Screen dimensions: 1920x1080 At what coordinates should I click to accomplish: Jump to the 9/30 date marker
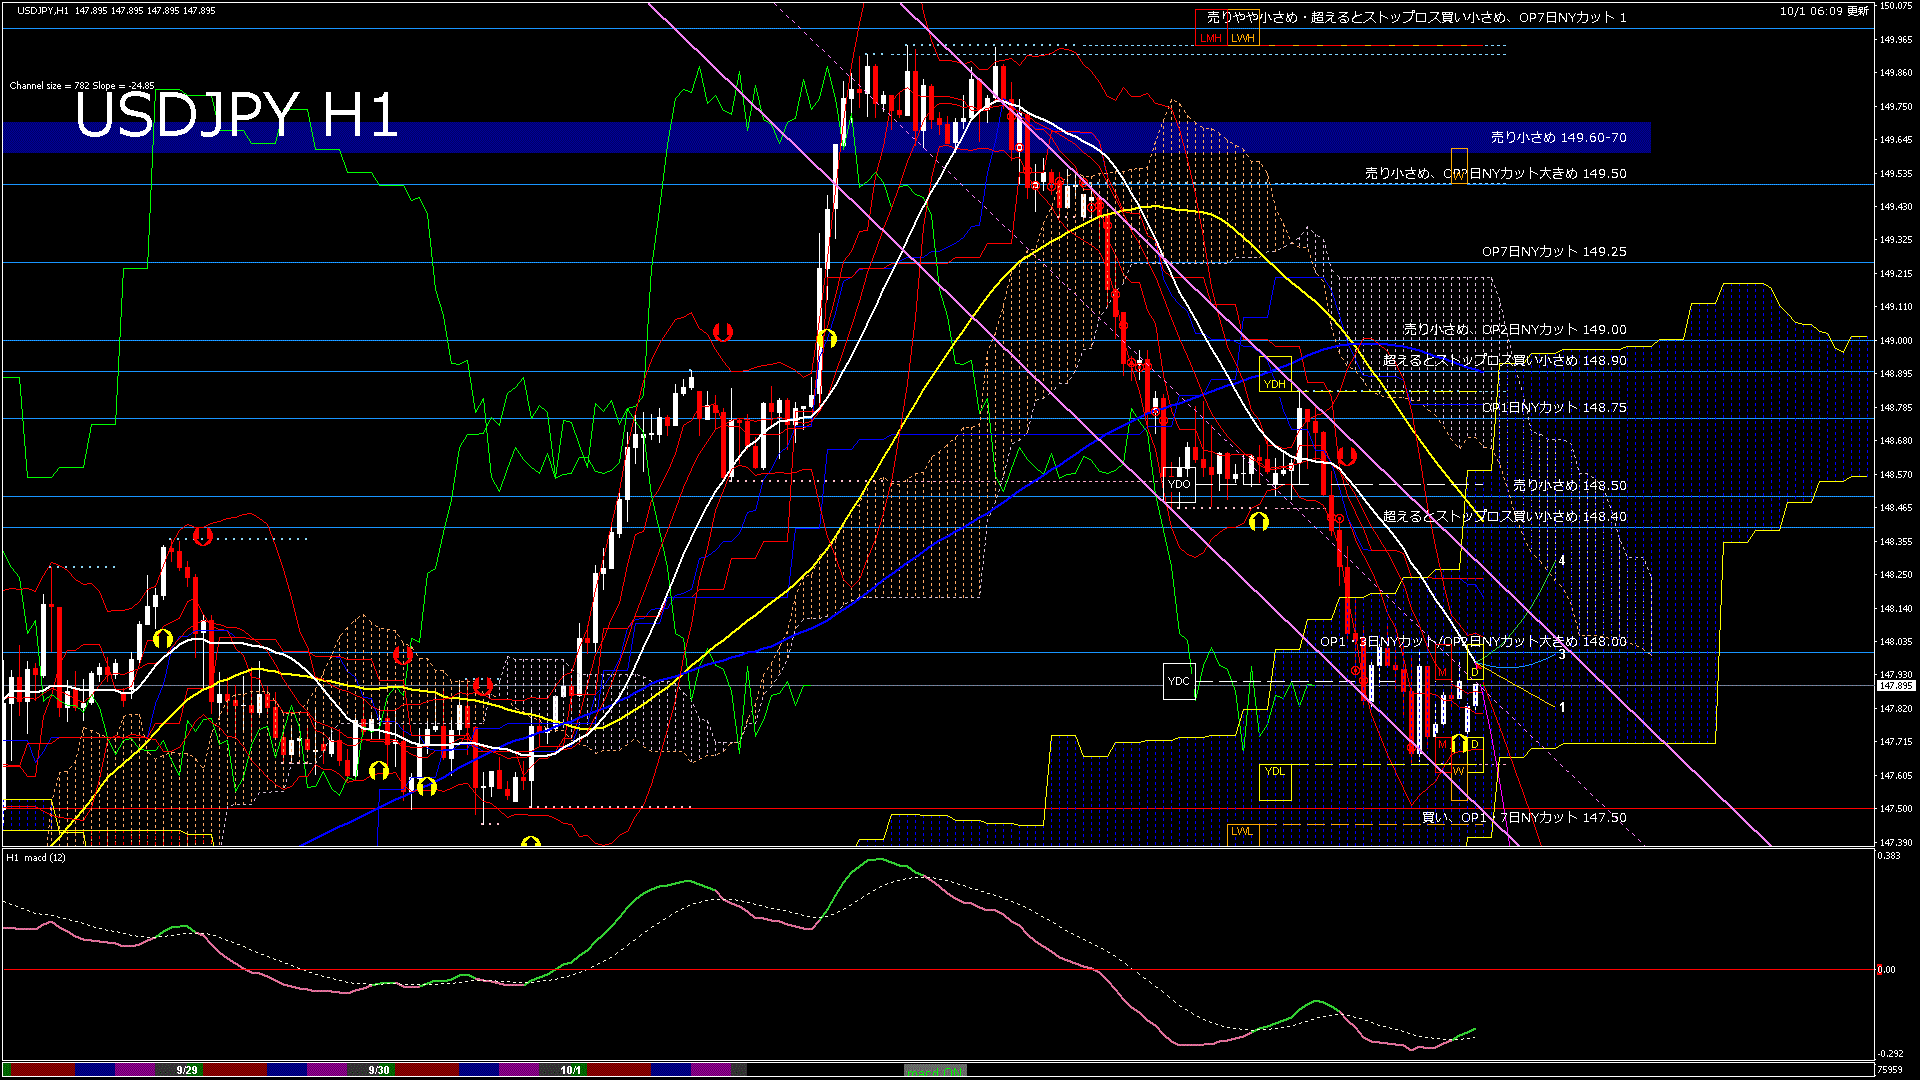click(379, 1070)
